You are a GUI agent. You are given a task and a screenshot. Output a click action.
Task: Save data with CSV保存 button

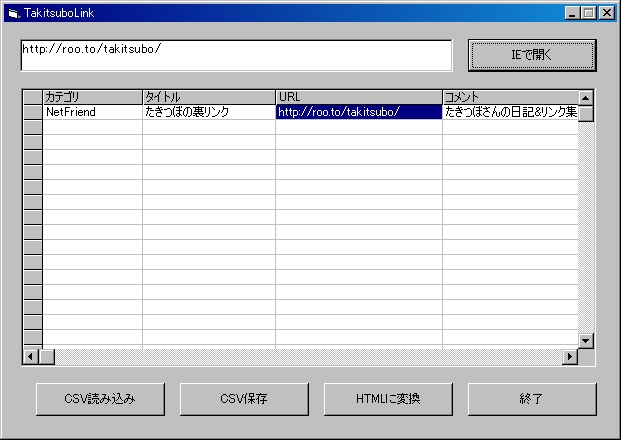[x=244, y=398]
